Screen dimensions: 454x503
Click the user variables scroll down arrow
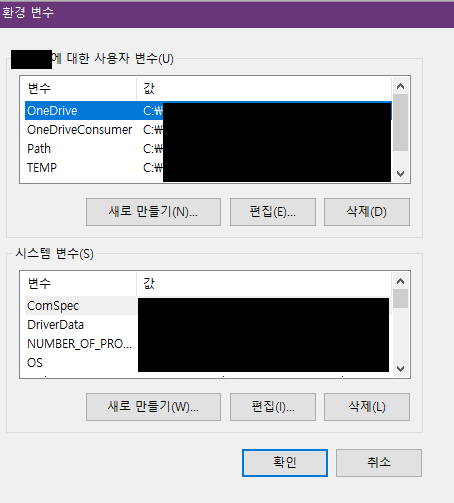tap(401, 174)
